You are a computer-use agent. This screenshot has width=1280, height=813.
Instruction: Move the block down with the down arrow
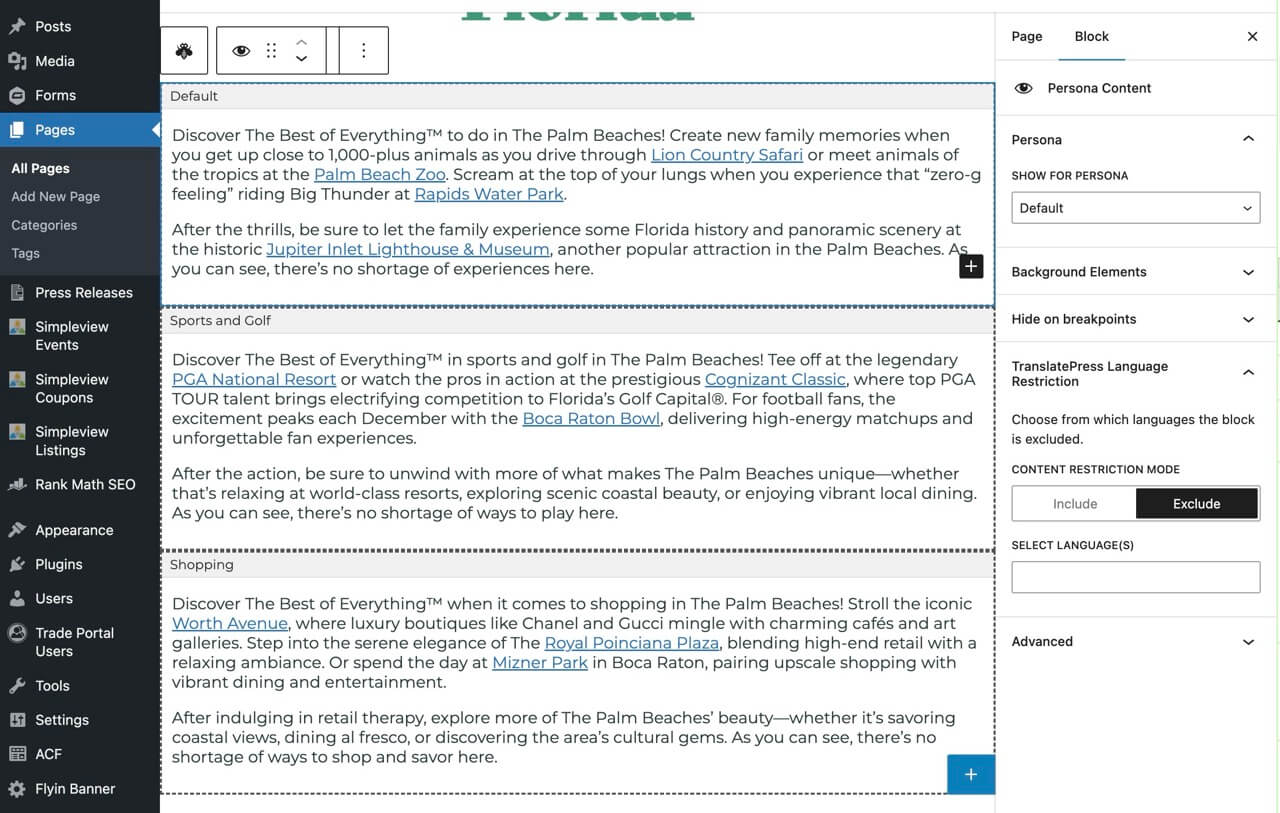coord(302,58)
